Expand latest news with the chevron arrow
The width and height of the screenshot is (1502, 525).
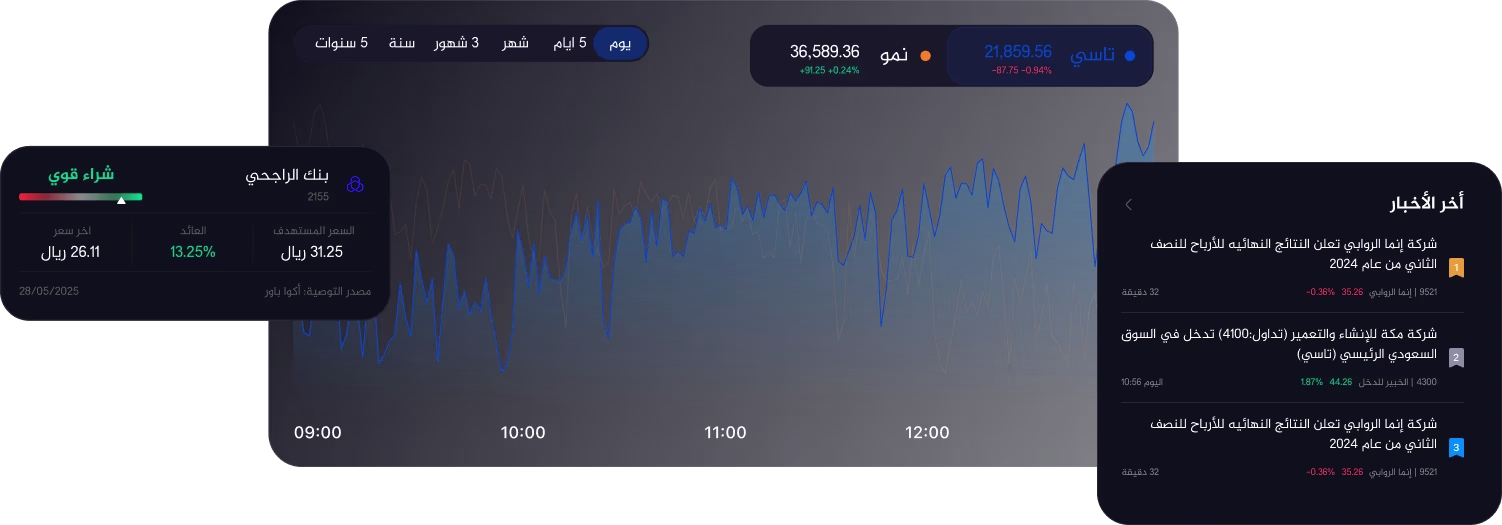click(x=1129, y=204)
